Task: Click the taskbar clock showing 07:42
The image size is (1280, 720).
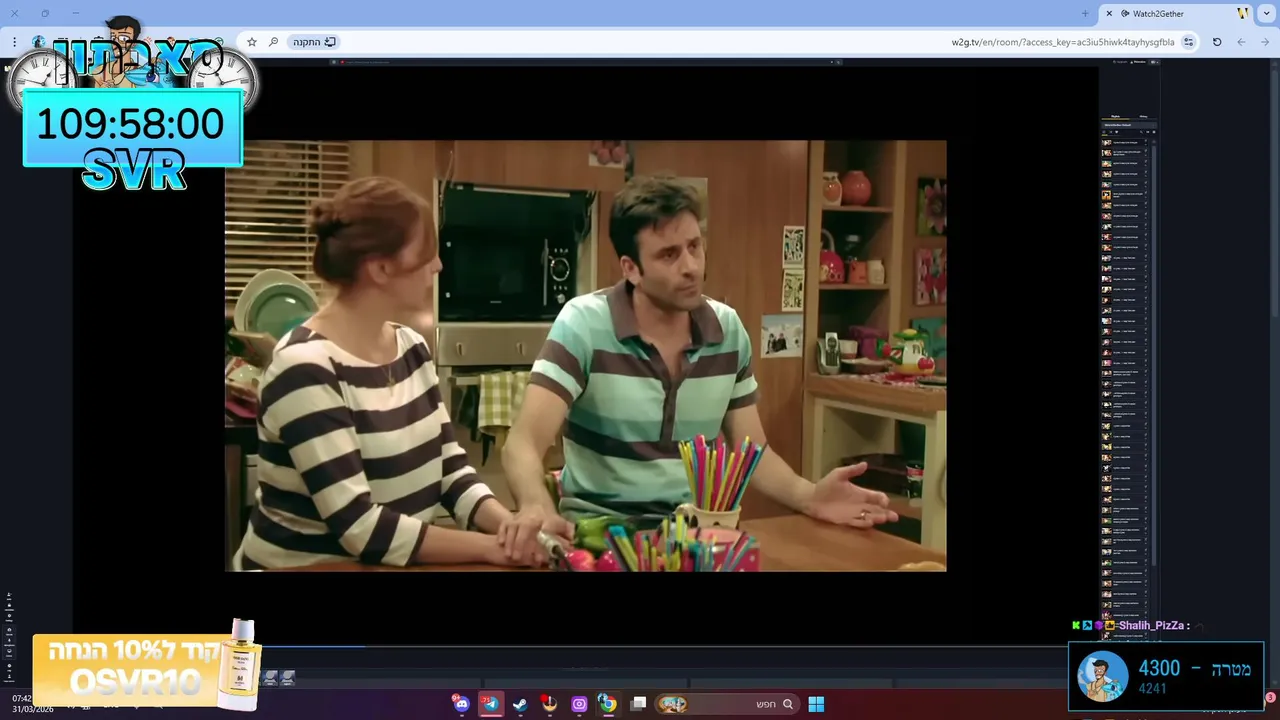Action: pyautogui.click(x=22, y=698)
